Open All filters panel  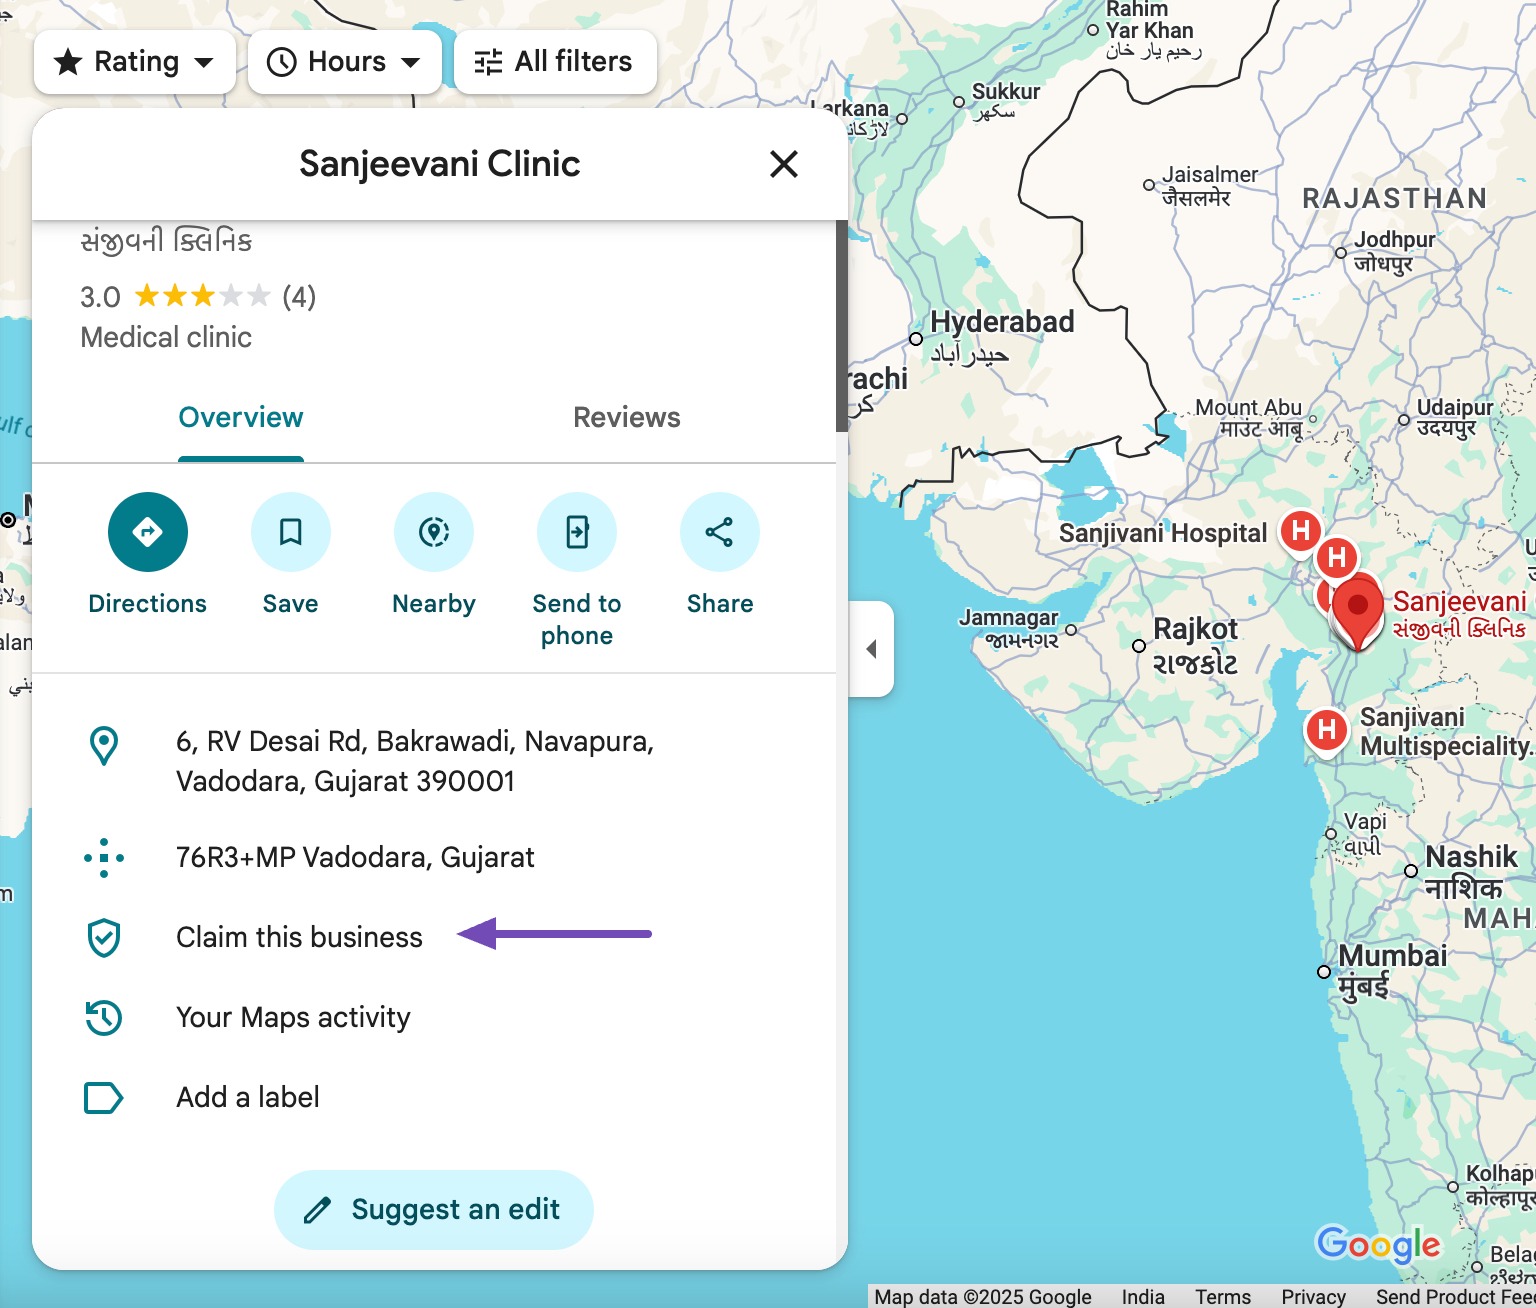(555, 62)
